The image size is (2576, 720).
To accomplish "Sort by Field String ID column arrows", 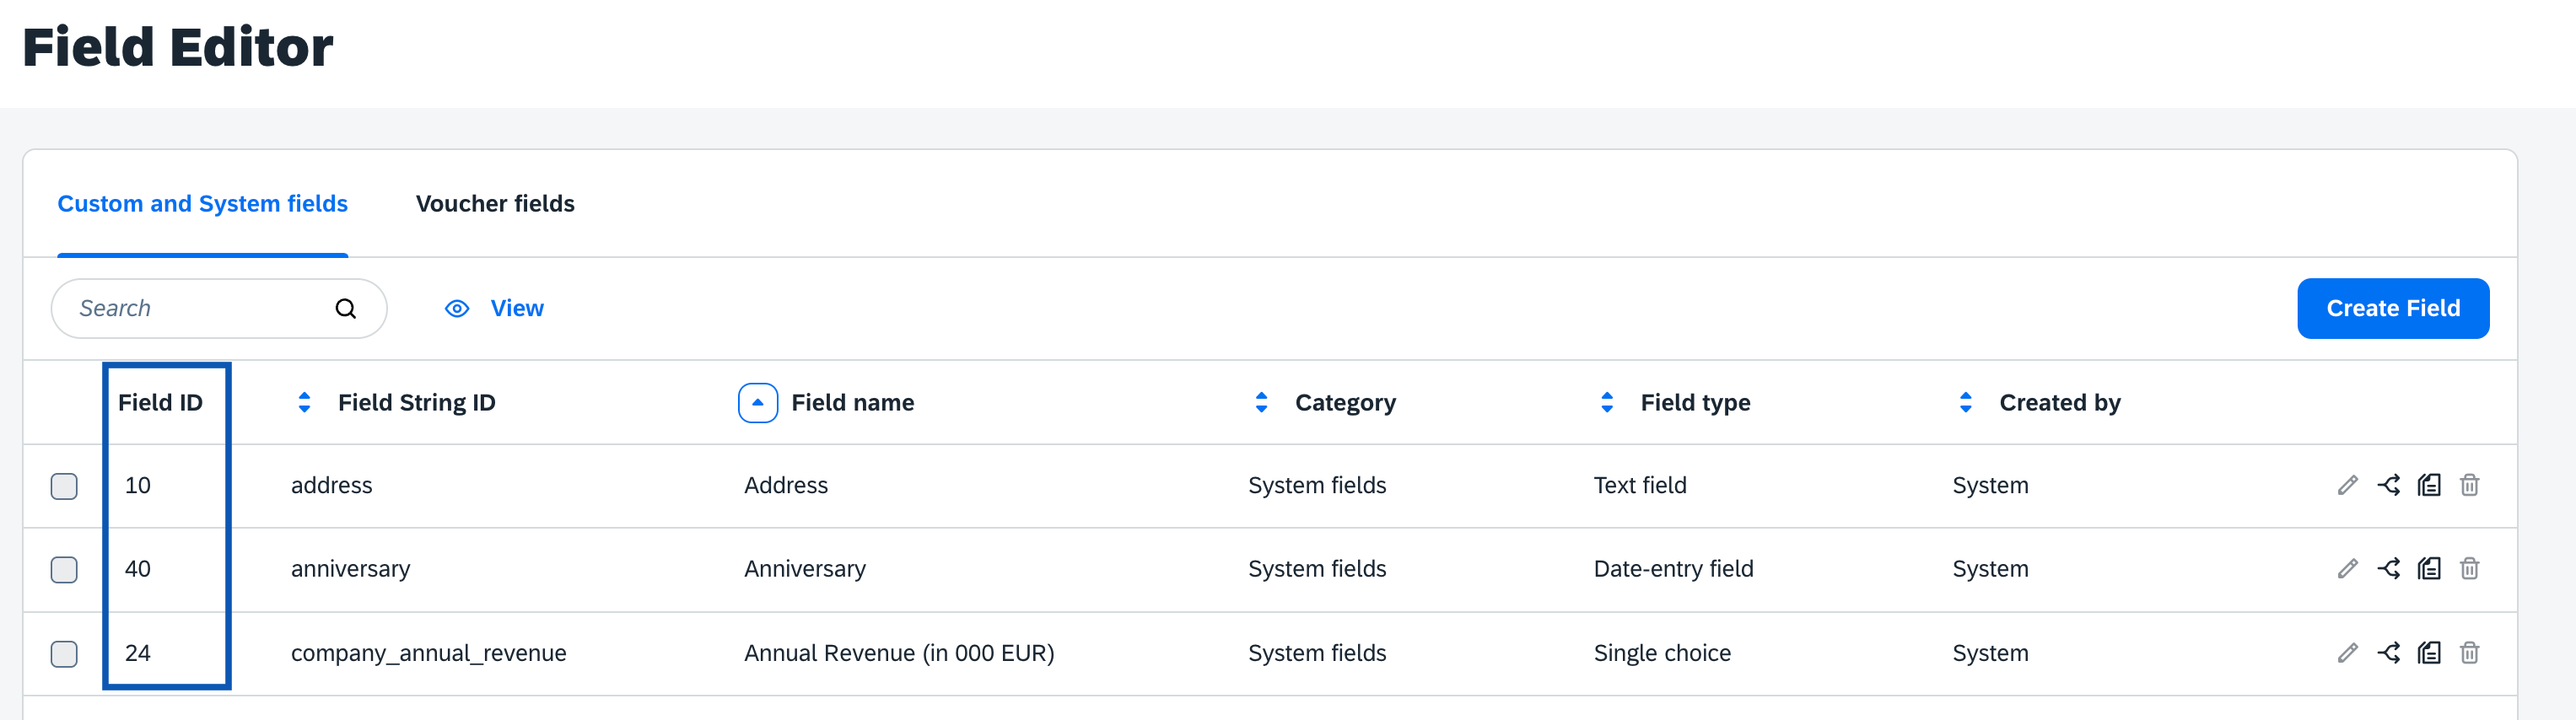I will click(x=304, y=403).
